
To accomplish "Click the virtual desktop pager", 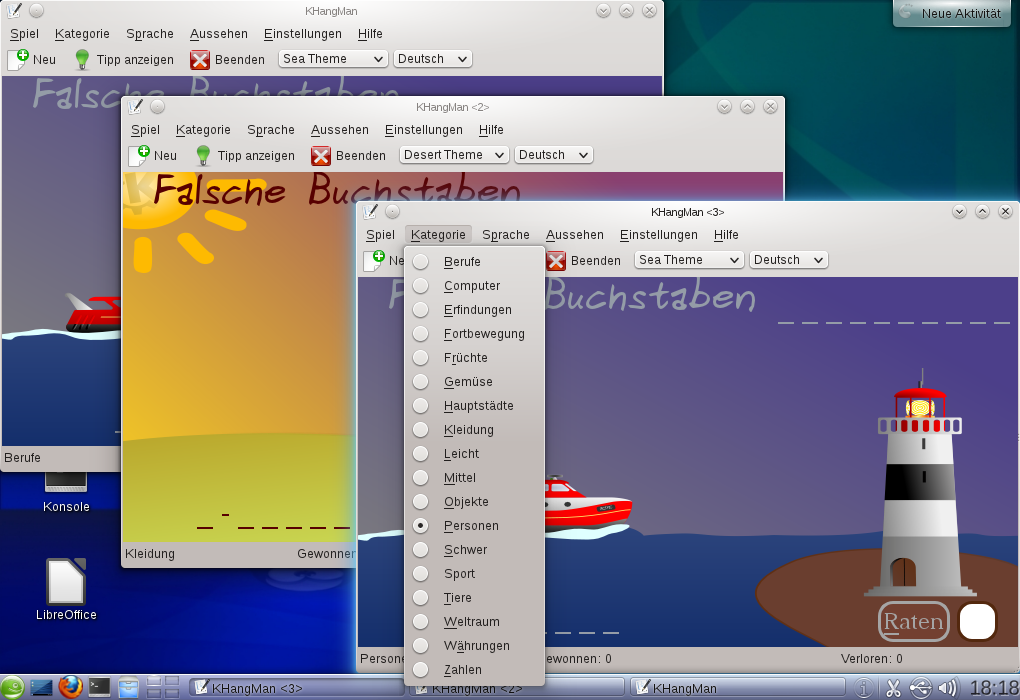I will (x=163, y=687).
